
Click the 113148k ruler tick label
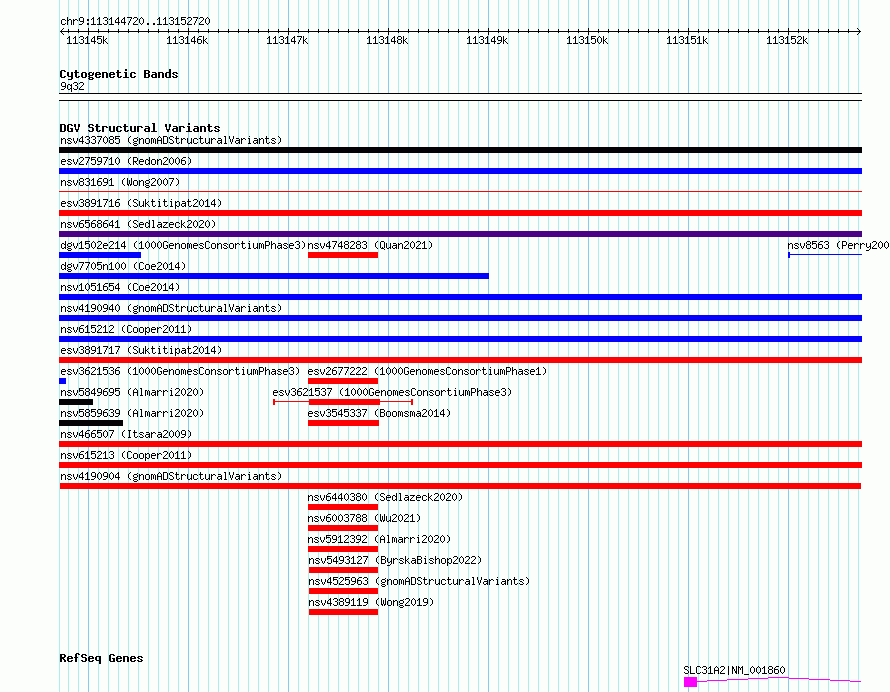[387, 40]
